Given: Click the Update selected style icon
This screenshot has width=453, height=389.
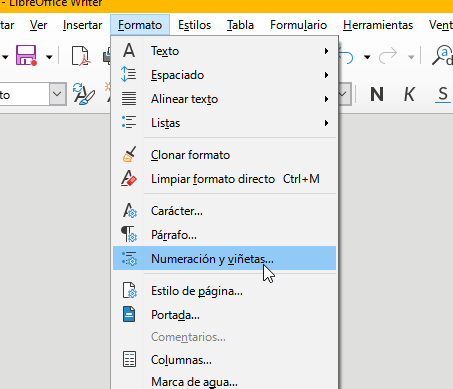Looking at the screenshot, I should point(84,94).
